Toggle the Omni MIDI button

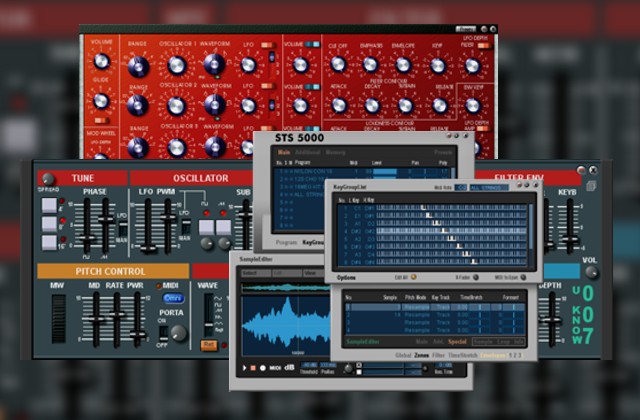172,297
